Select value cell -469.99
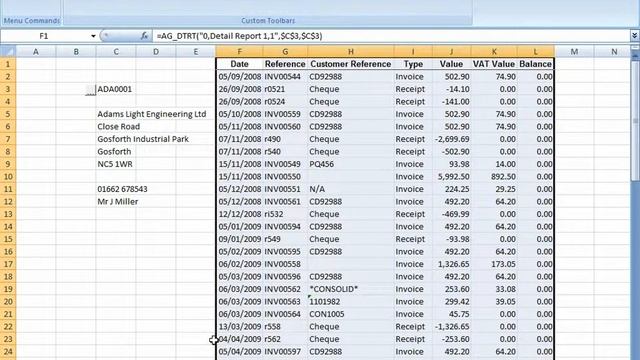Viewport: 640px width, 360px height. pyautogui.click(x=451, y=214)
